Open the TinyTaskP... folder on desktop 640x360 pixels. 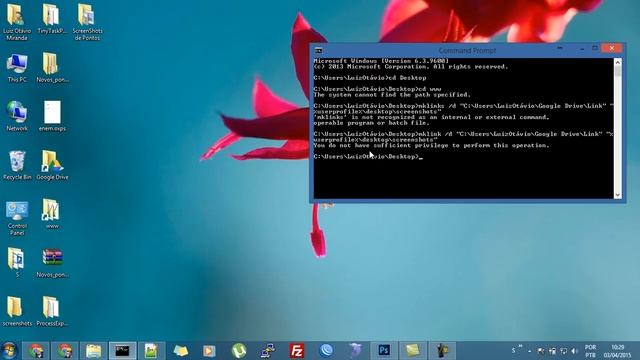coord(51,19)
